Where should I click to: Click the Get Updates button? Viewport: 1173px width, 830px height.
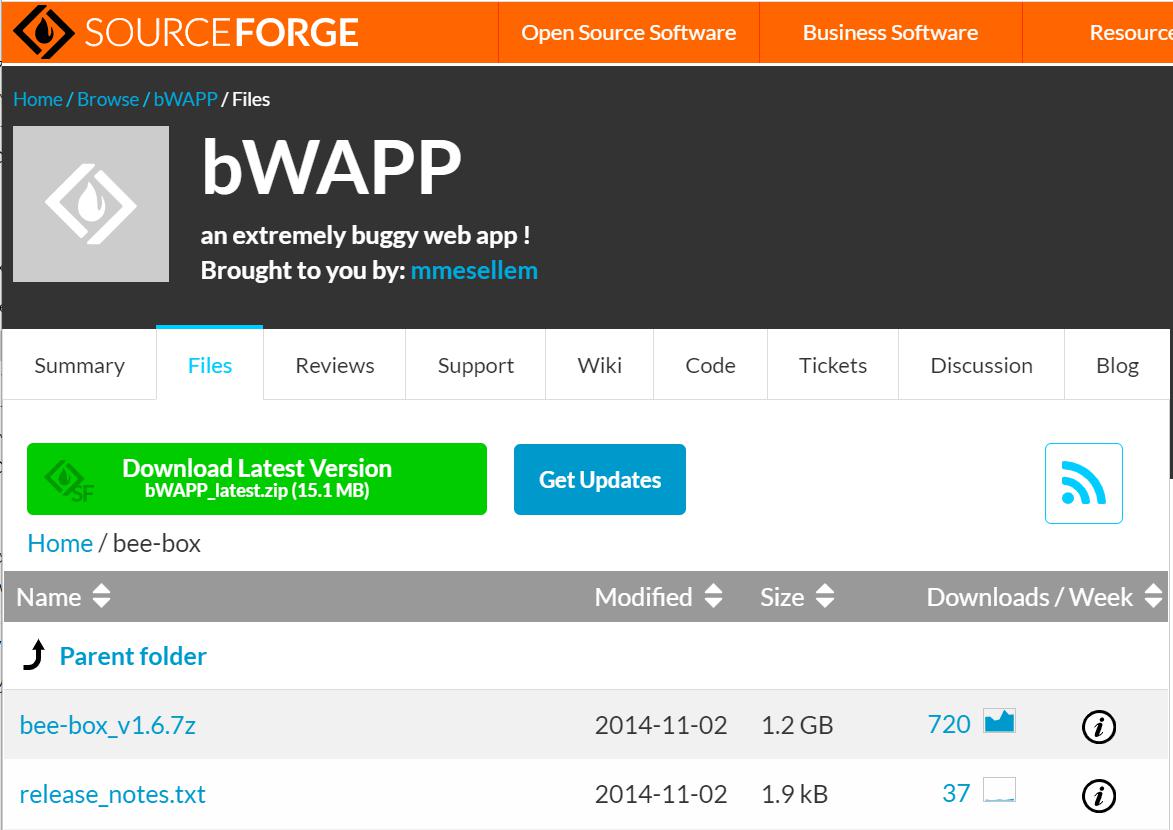pos(599,480)
